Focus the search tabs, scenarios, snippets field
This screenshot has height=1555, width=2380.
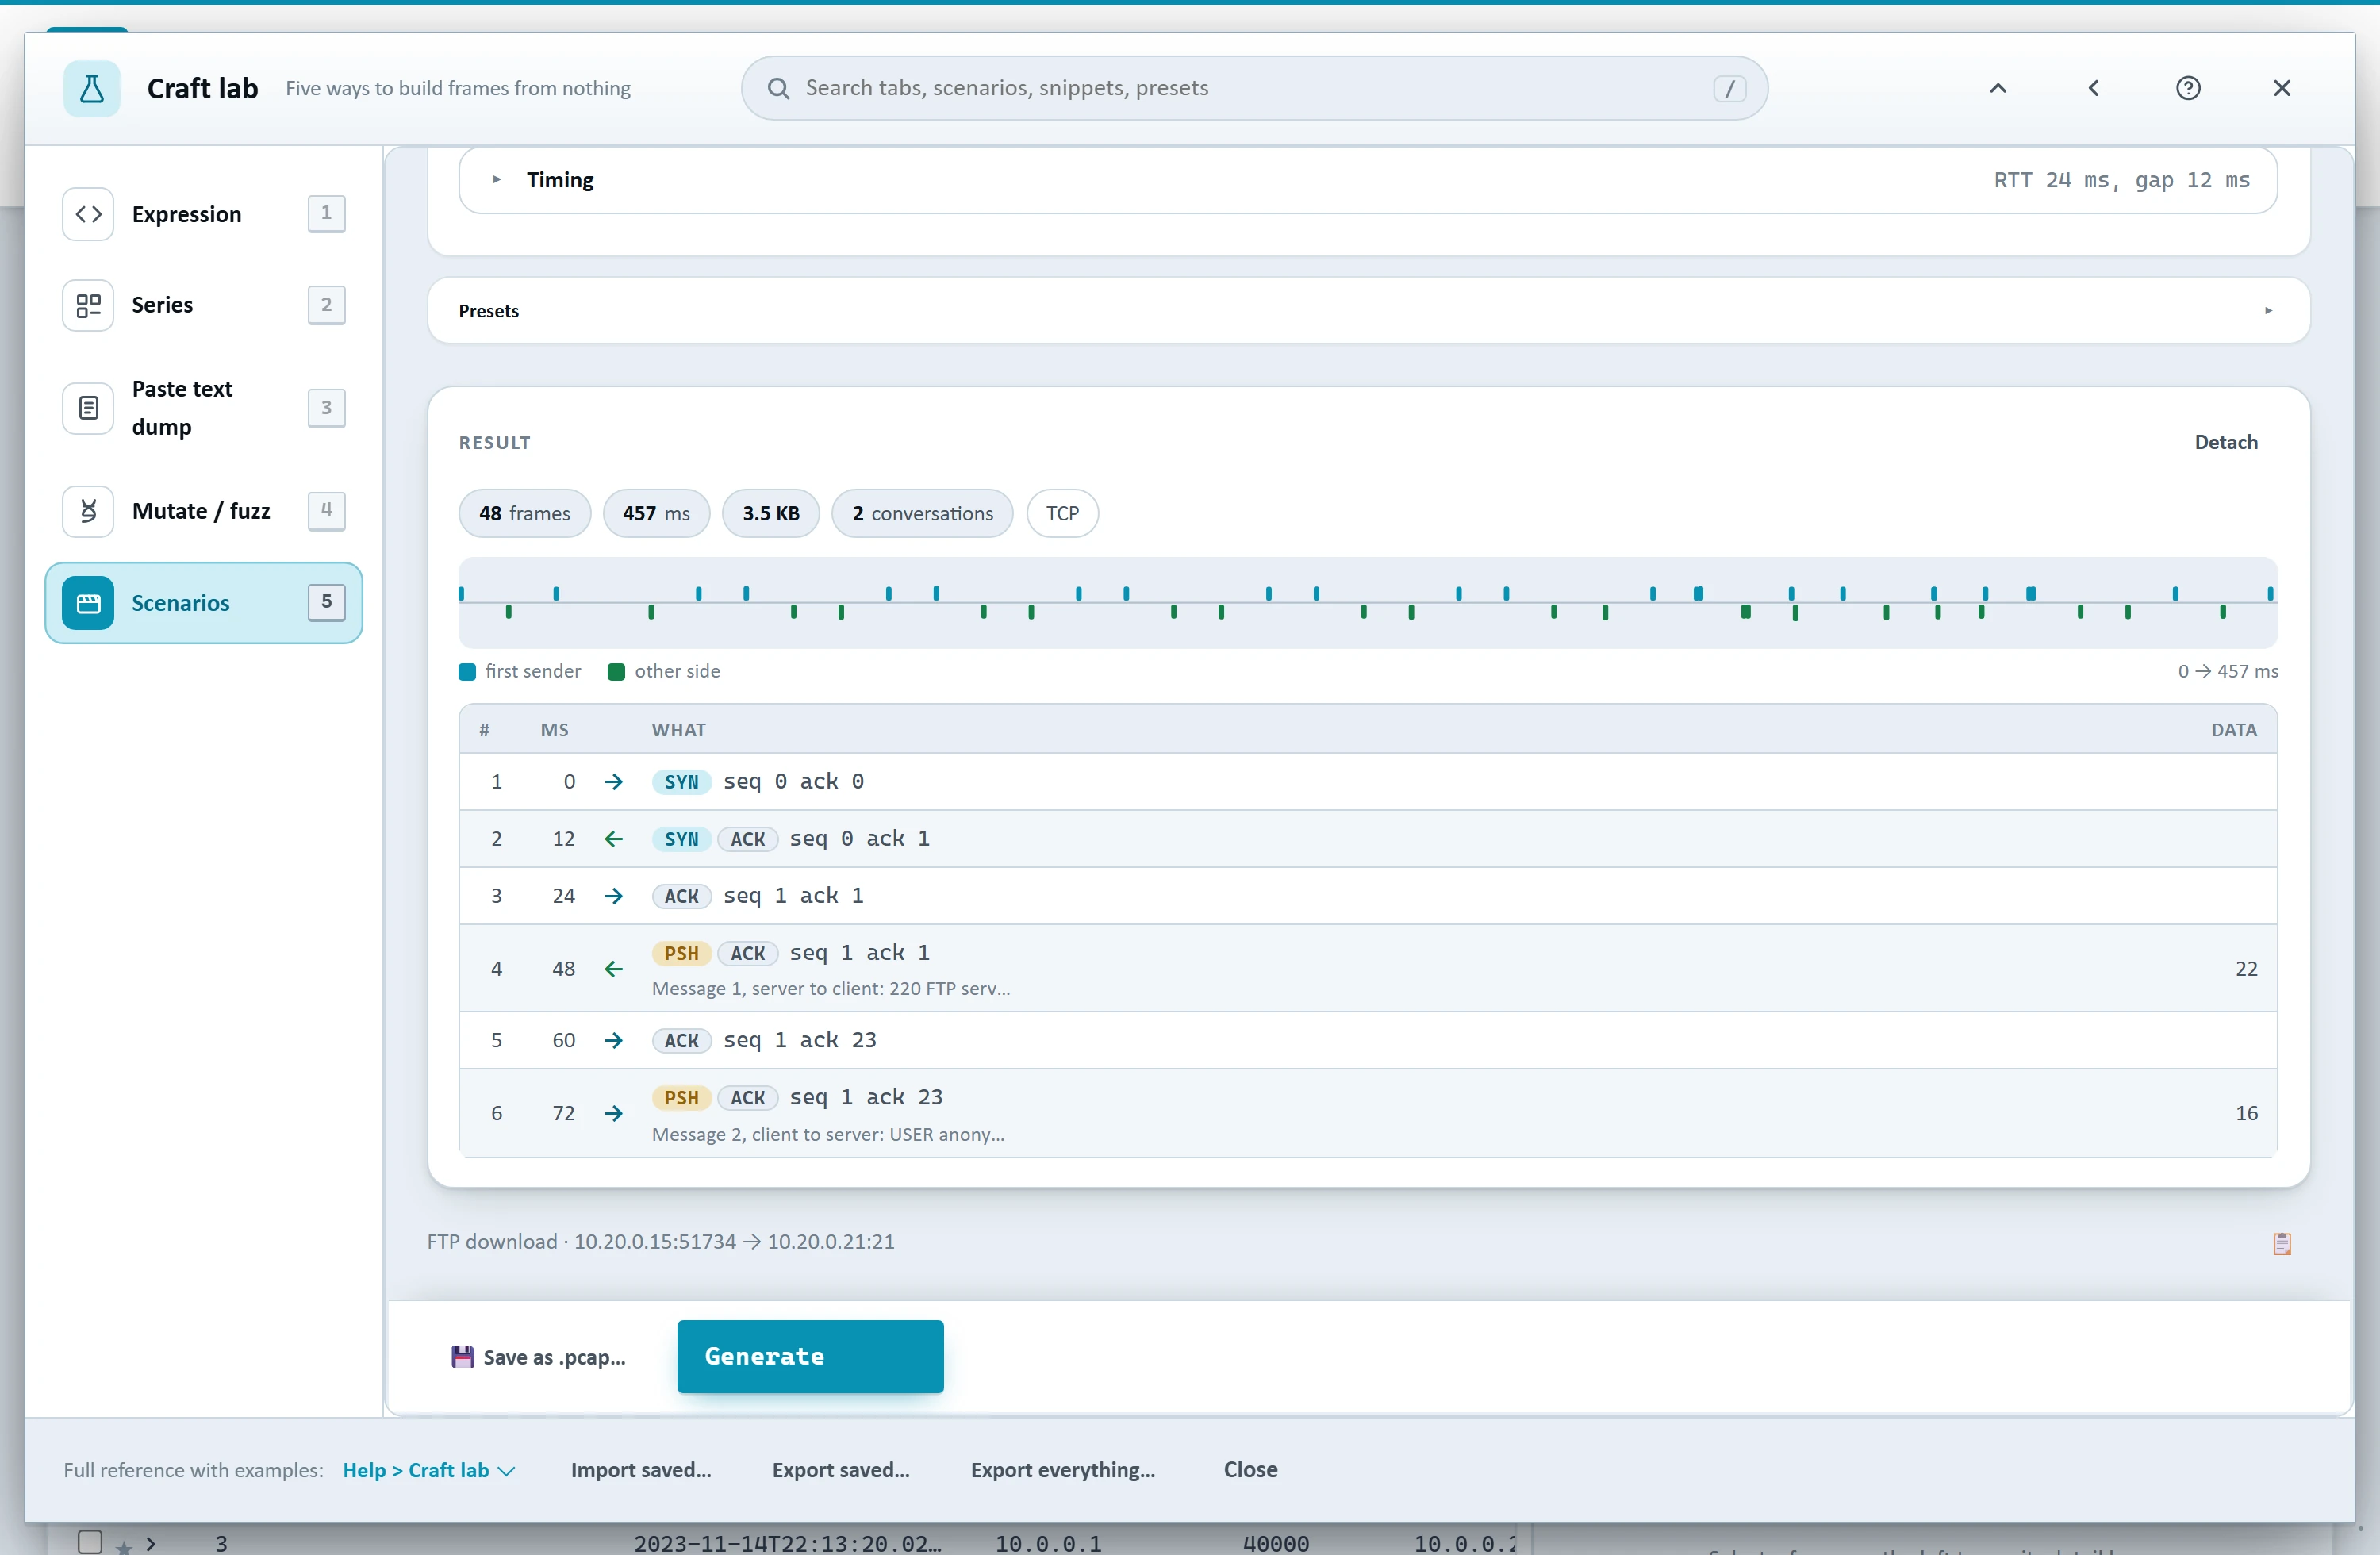coord(1254,88)
